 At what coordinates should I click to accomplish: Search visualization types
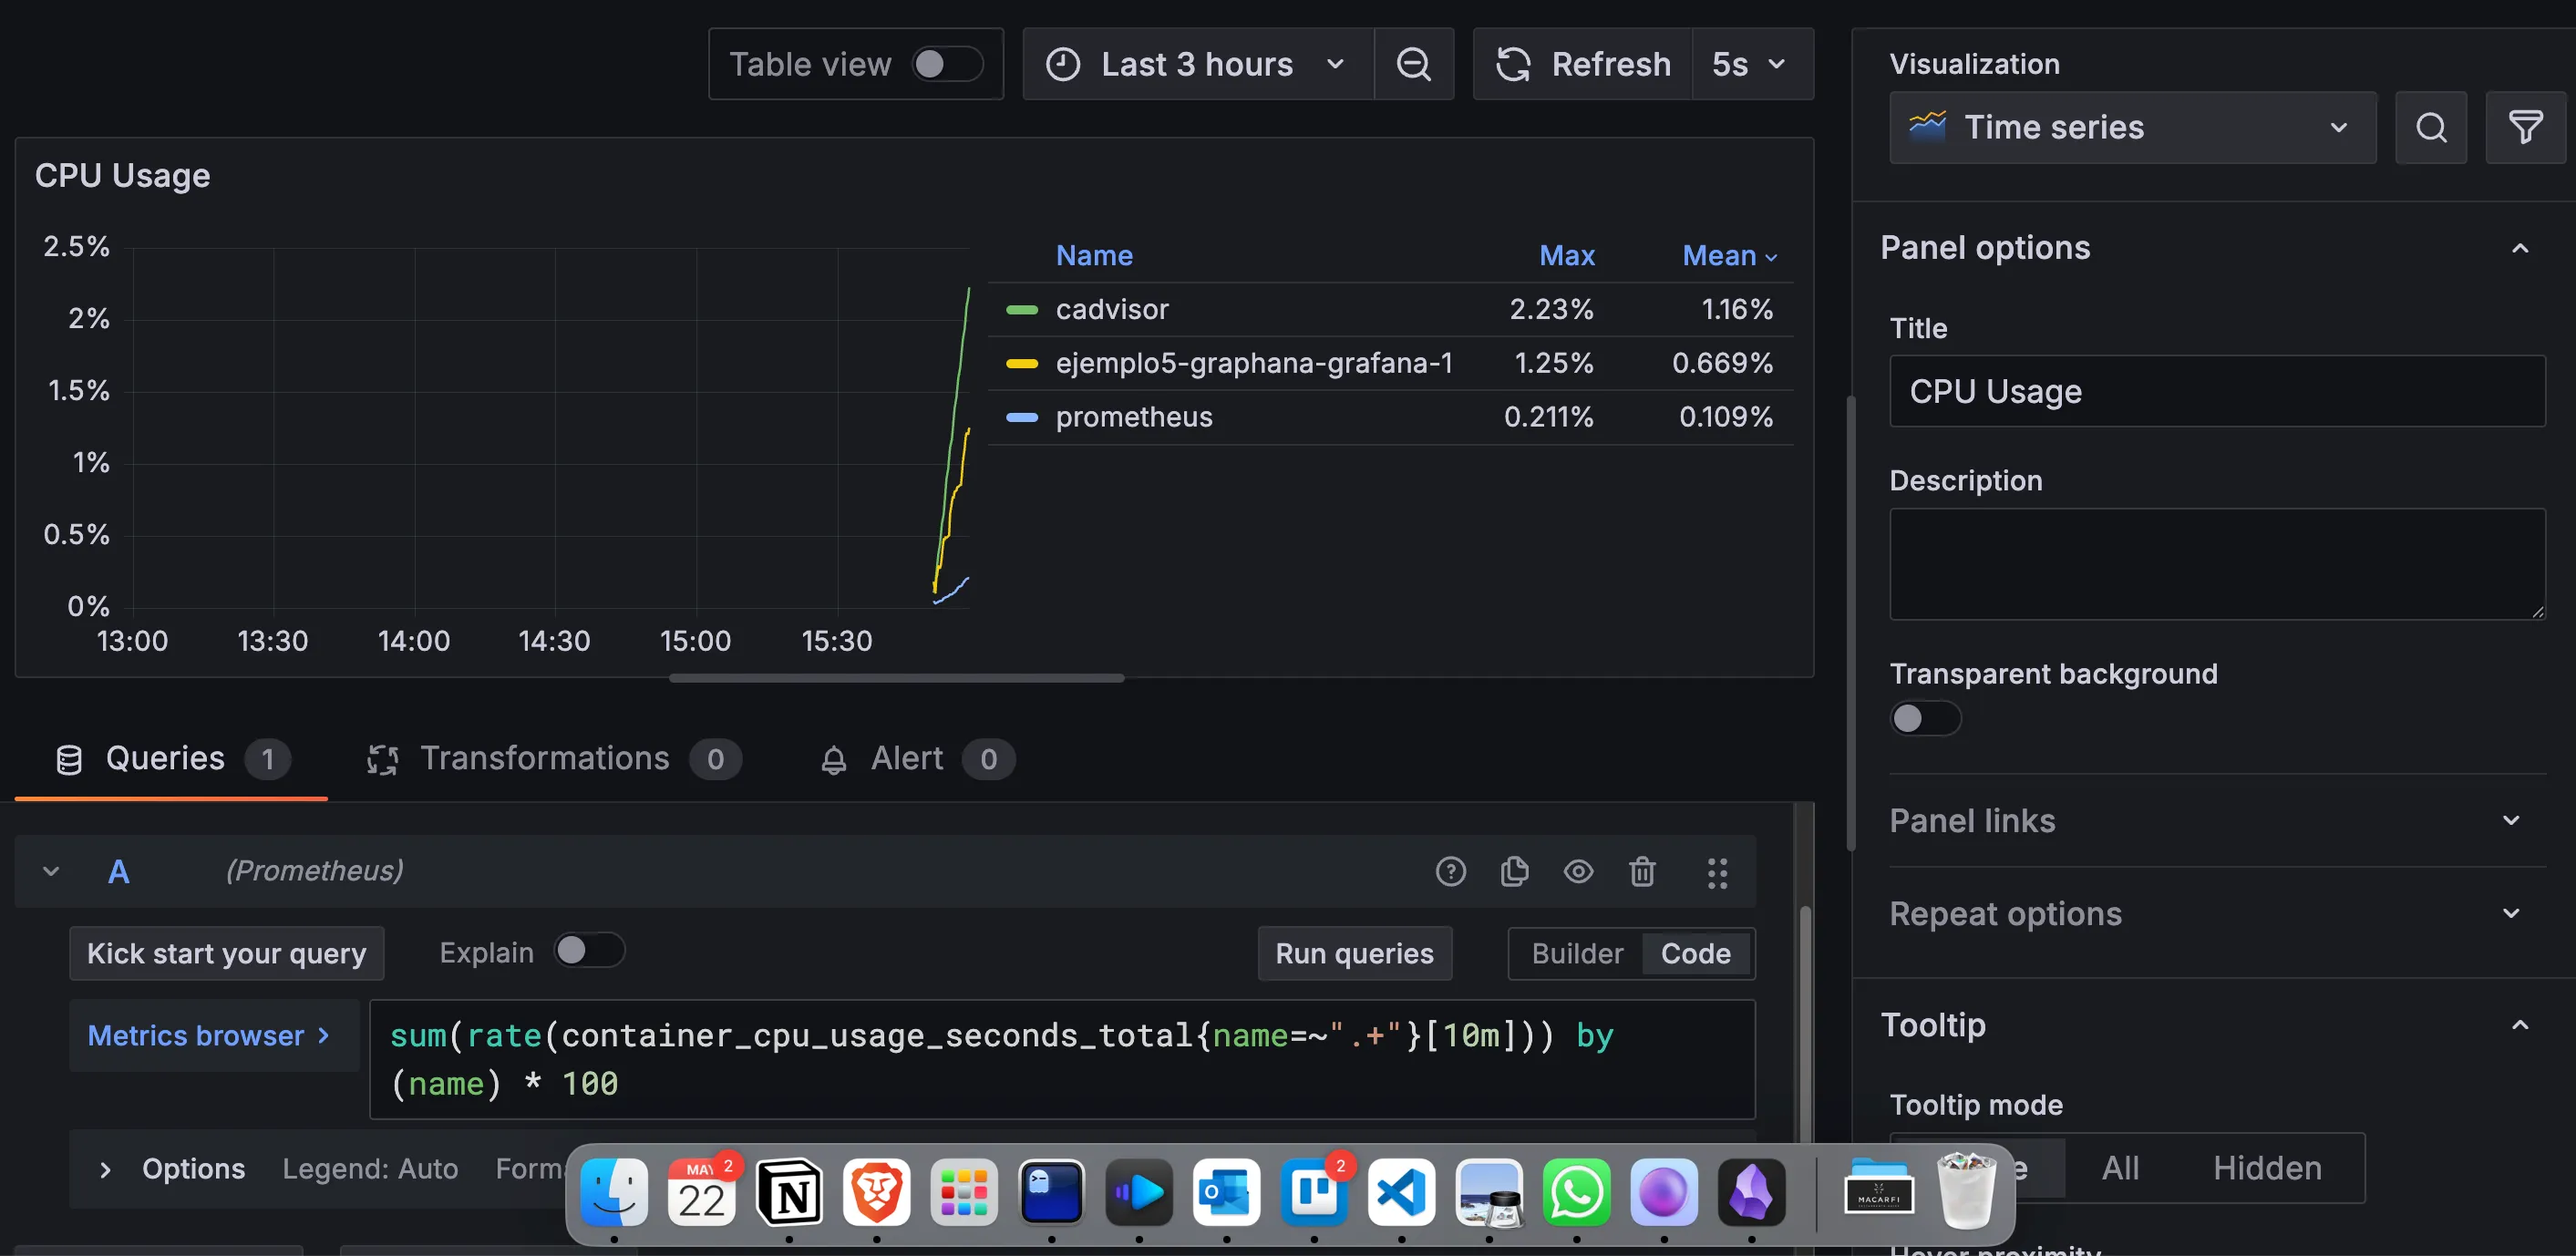[2432, 127]
